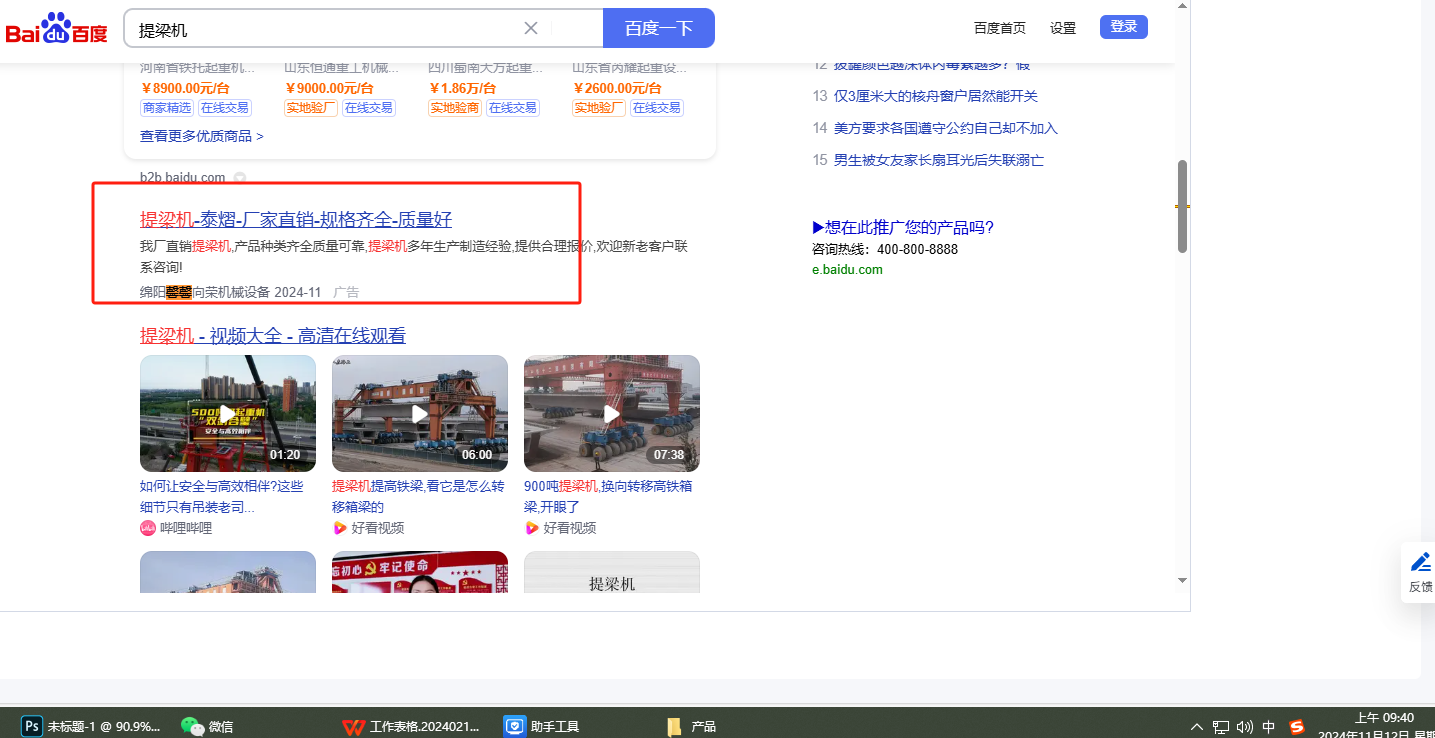
Task: Open 设置 menu in the header
Action: click(x=1063, y=28)
